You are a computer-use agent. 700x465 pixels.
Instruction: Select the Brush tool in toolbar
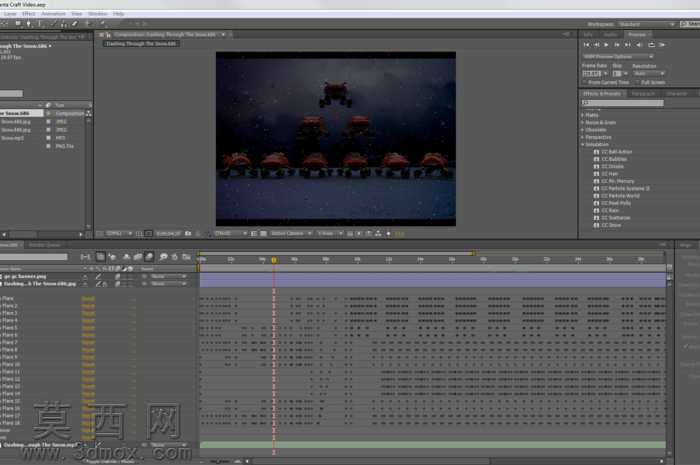coord(54,24)
